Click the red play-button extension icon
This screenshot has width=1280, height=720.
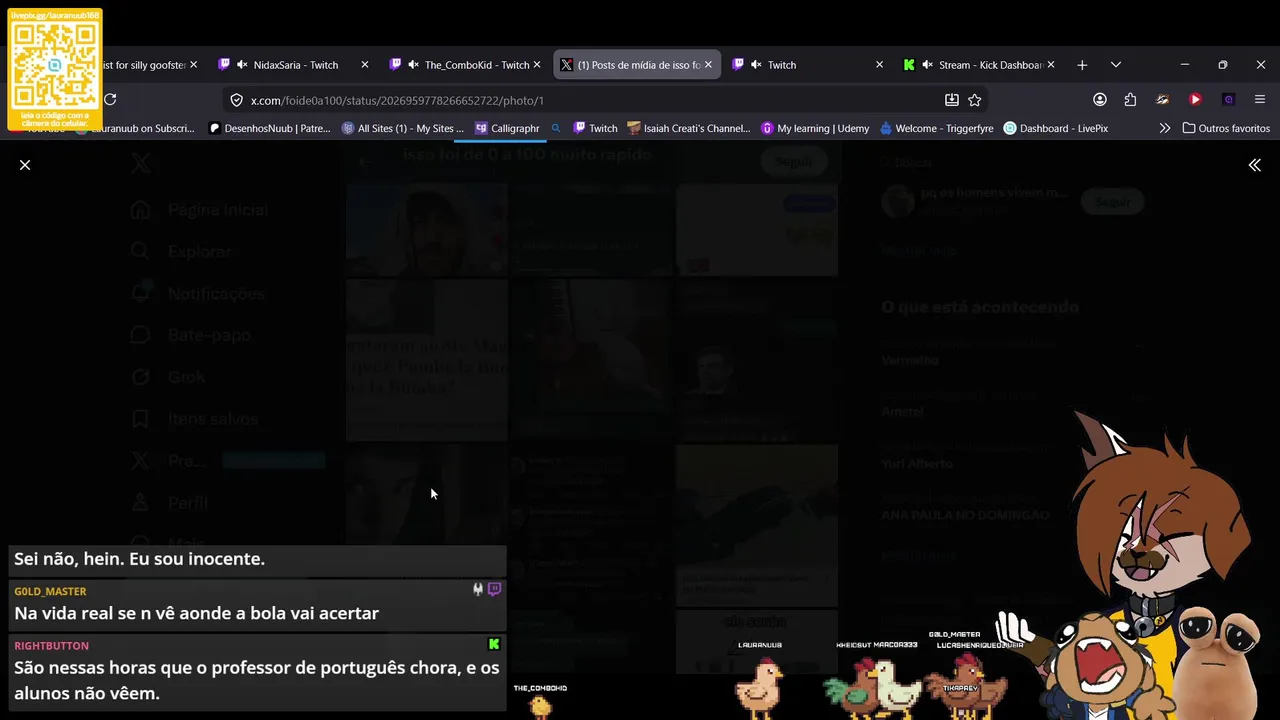point(1195,100)
